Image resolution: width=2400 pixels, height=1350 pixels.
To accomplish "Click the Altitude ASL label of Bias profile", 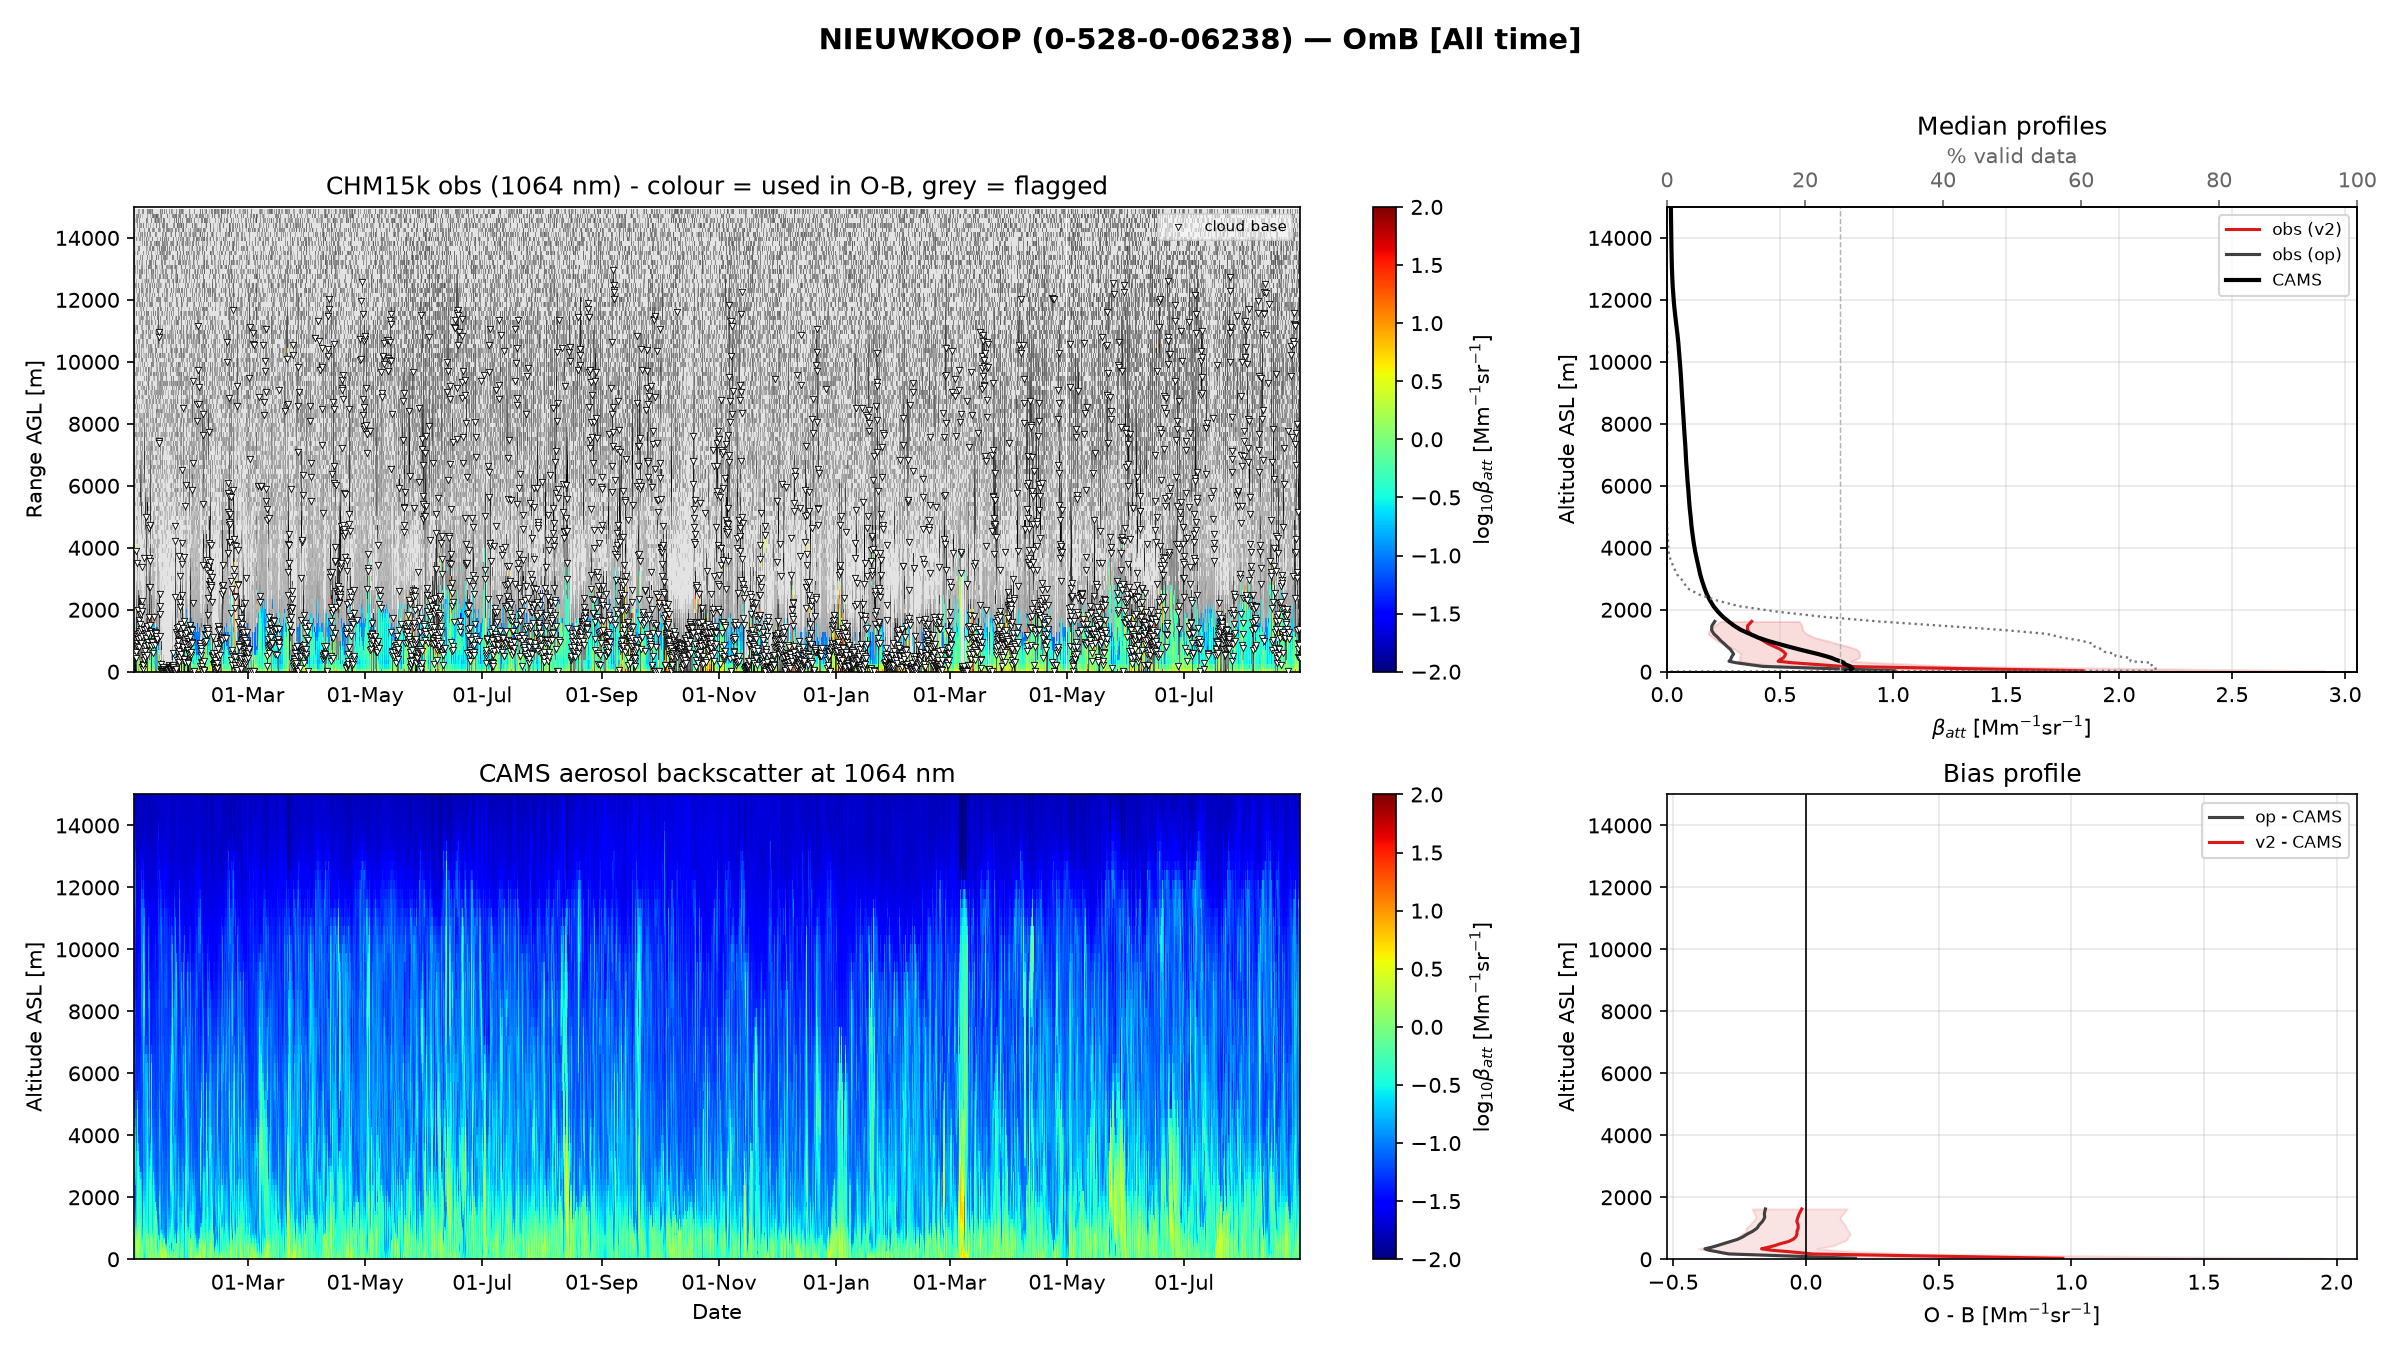I will point(1567,1026).
